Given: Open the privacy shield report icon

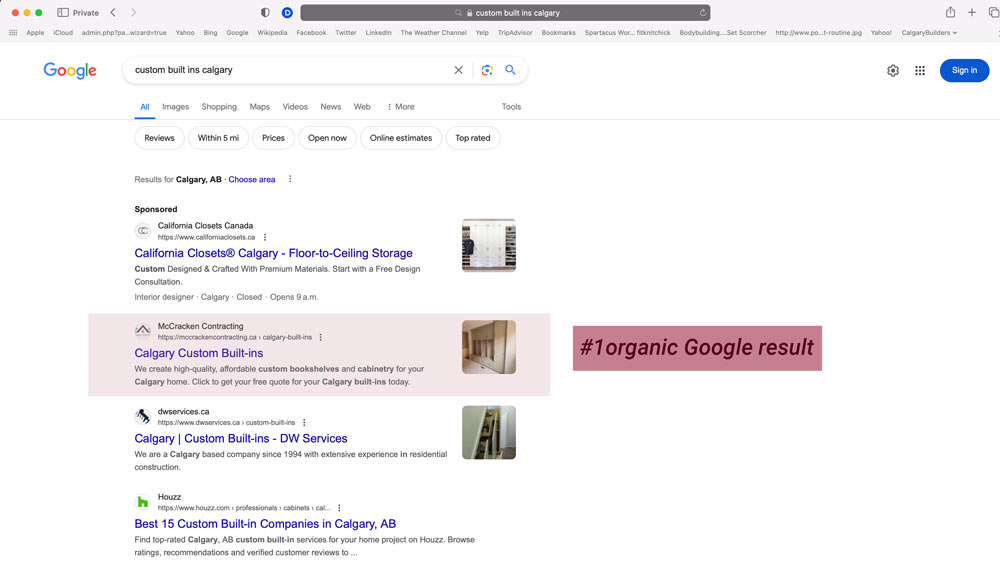Looking at the screenshot, I should (265, 12).
